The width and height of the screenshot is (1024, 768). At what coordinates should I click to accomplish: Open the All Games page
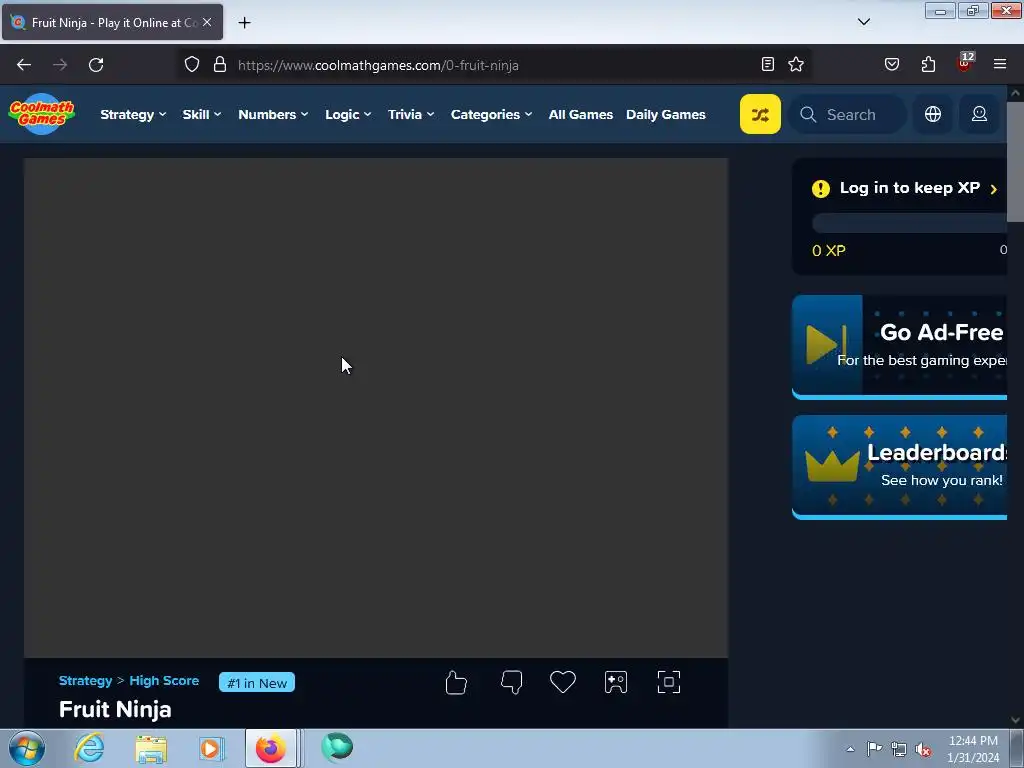[x=581, y=114]
